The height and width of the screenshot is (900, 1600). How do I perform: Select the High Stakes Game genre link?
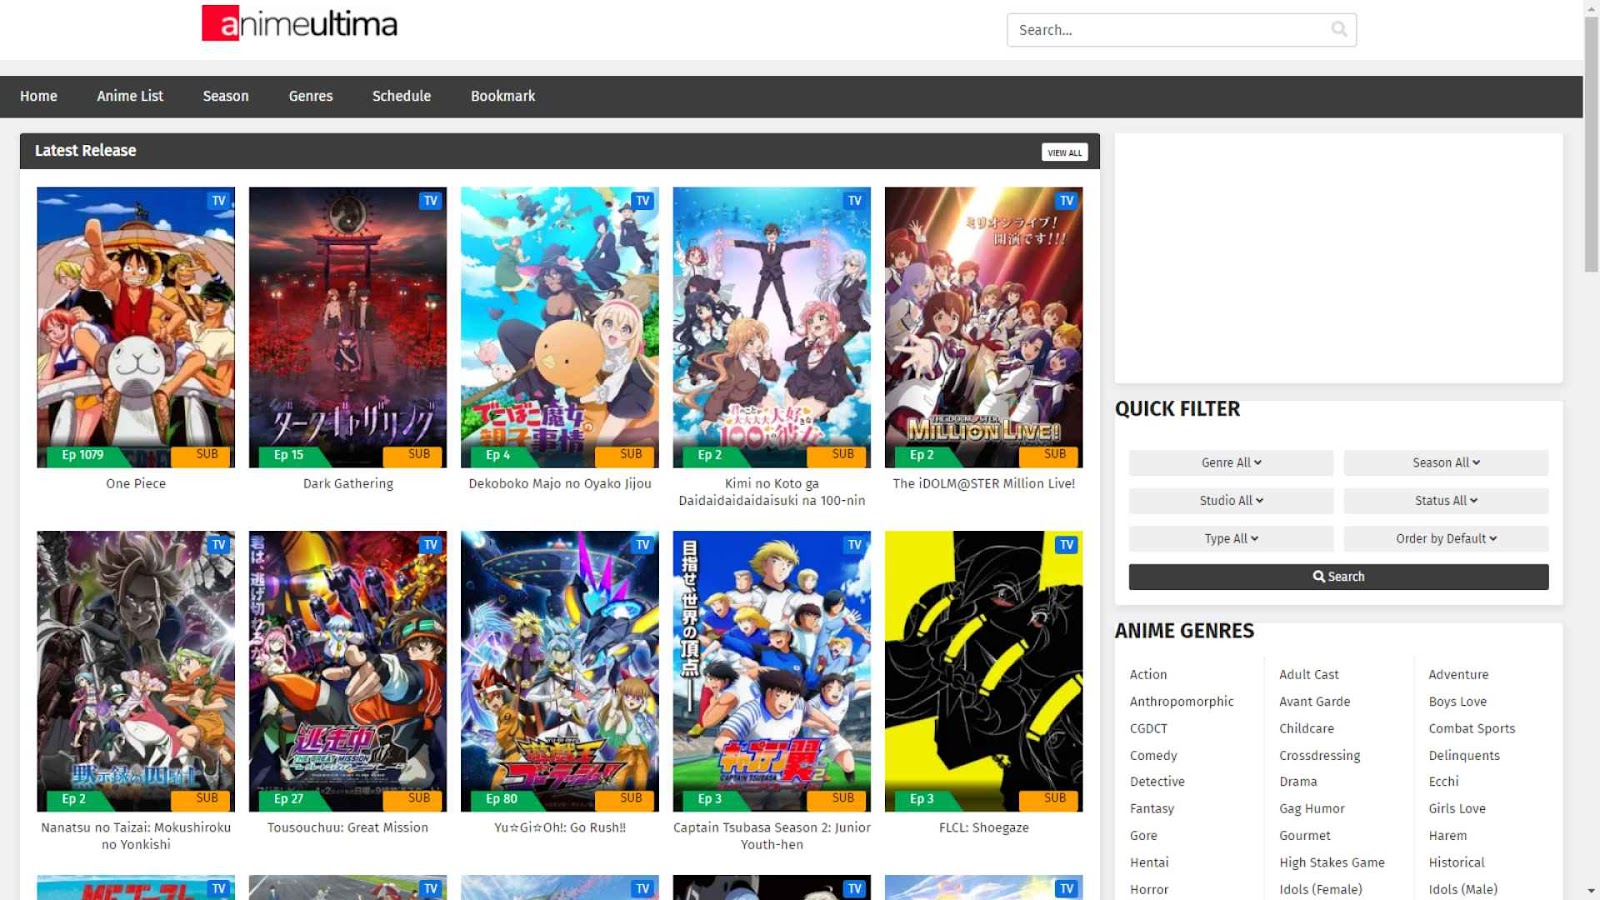click(x=1332, y=863)
